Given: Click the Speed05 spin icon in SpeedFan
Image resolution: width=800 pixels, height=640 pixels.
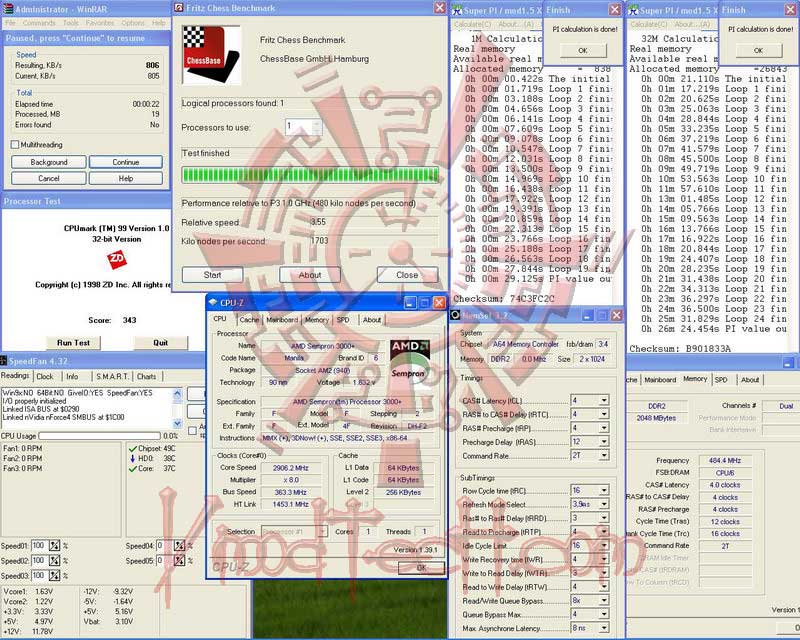Looking at the screenshot, I should tap(180, 560).
